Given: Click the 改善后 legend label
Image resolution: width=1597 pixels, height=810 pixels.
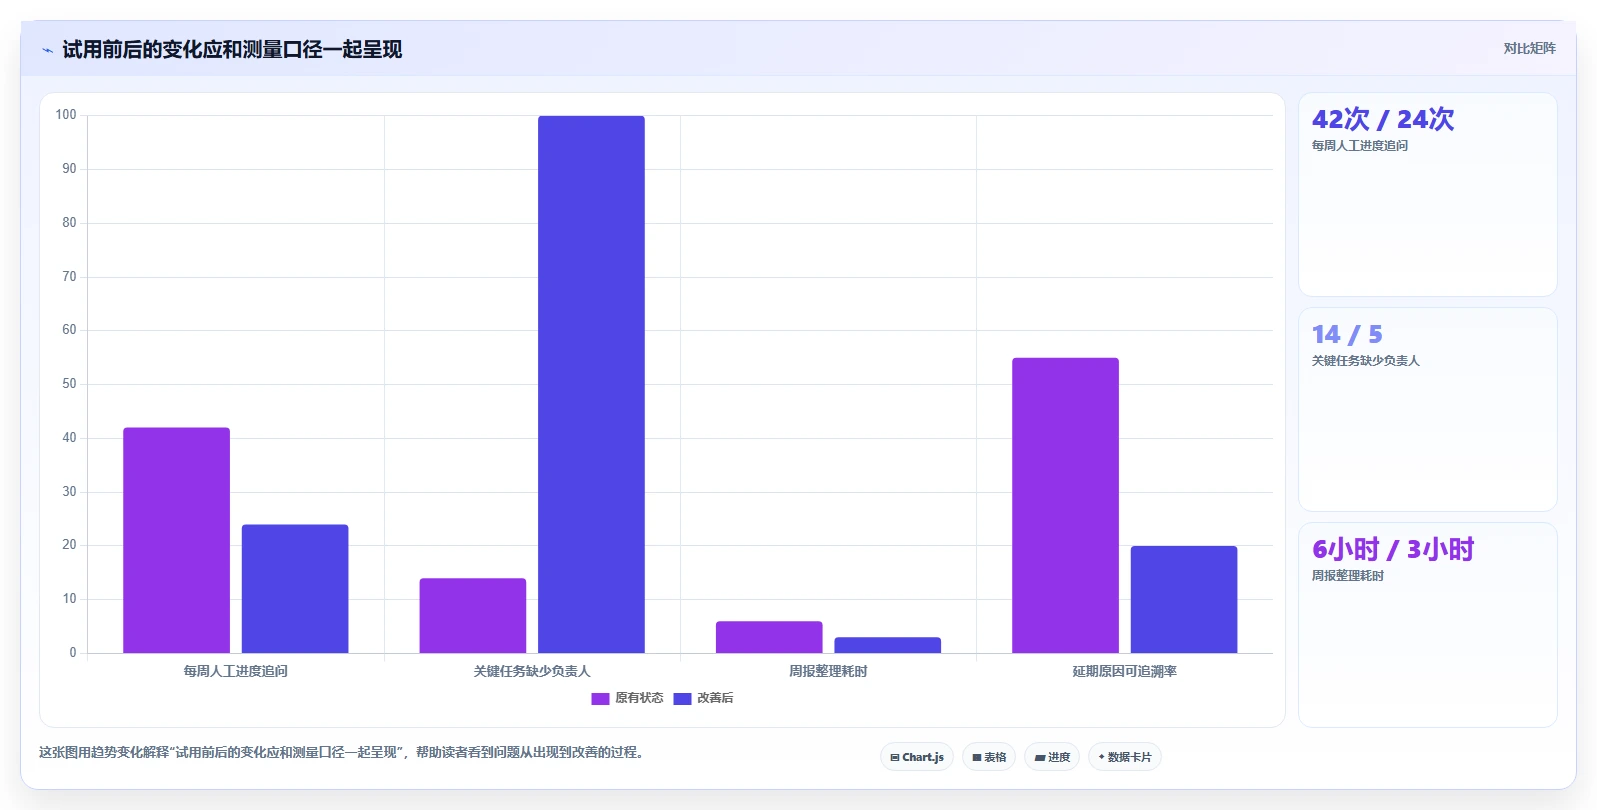Looking at the screenshot, I should tap(715, 698).
